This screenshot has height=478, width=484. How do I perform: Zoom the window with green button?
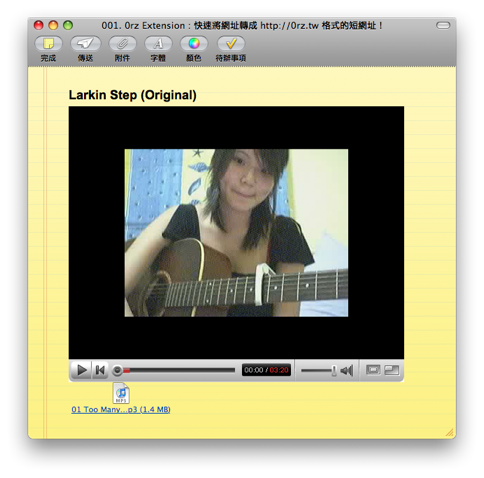68,25
